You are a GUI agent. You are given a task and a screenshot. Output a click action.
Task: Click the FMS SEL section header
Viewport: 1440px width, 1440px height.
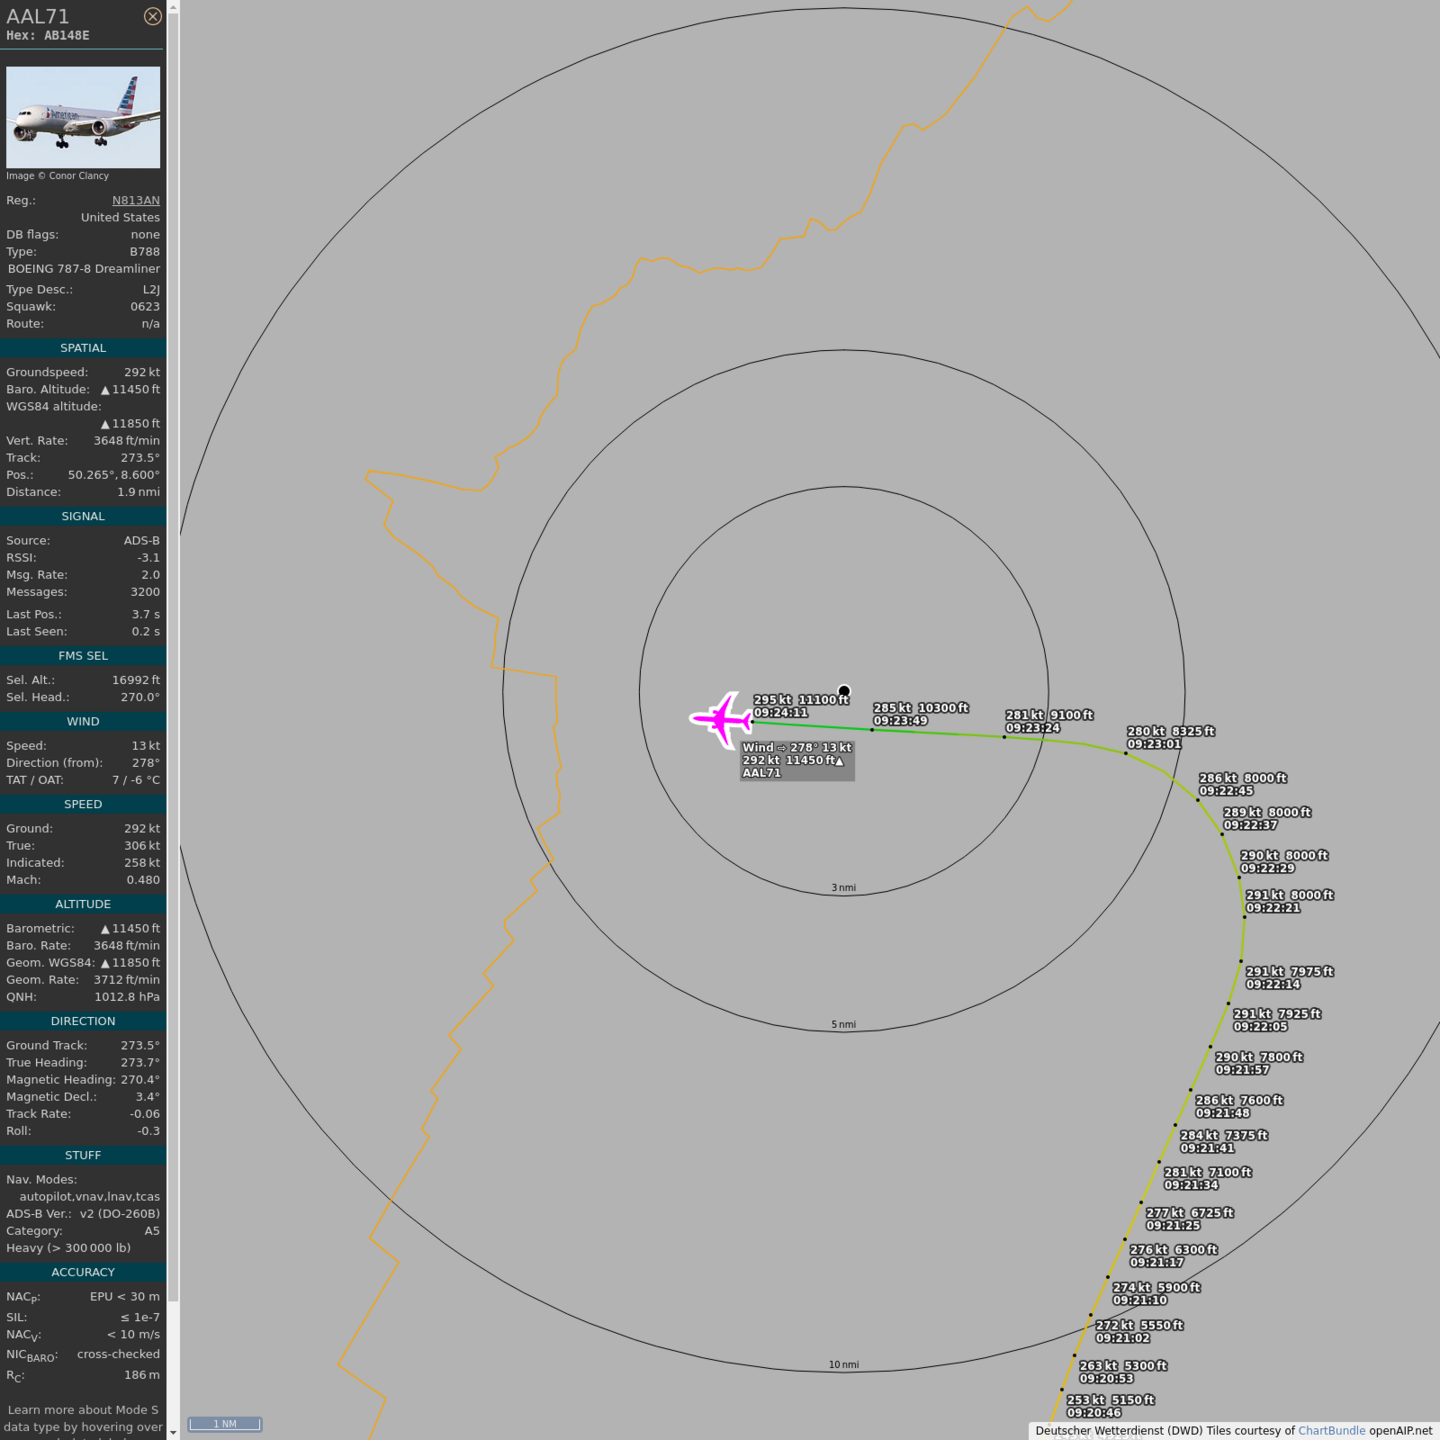(x=83, y=656)
